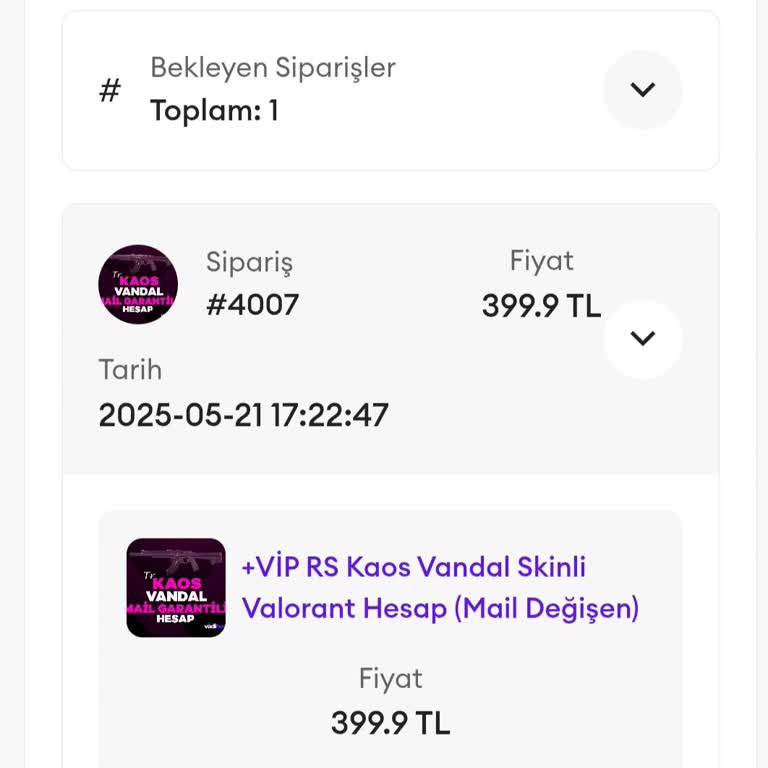Click the Fiyat label in the order header
The width and height of the screenshot is (768, 768).
(x=541, y=261)
